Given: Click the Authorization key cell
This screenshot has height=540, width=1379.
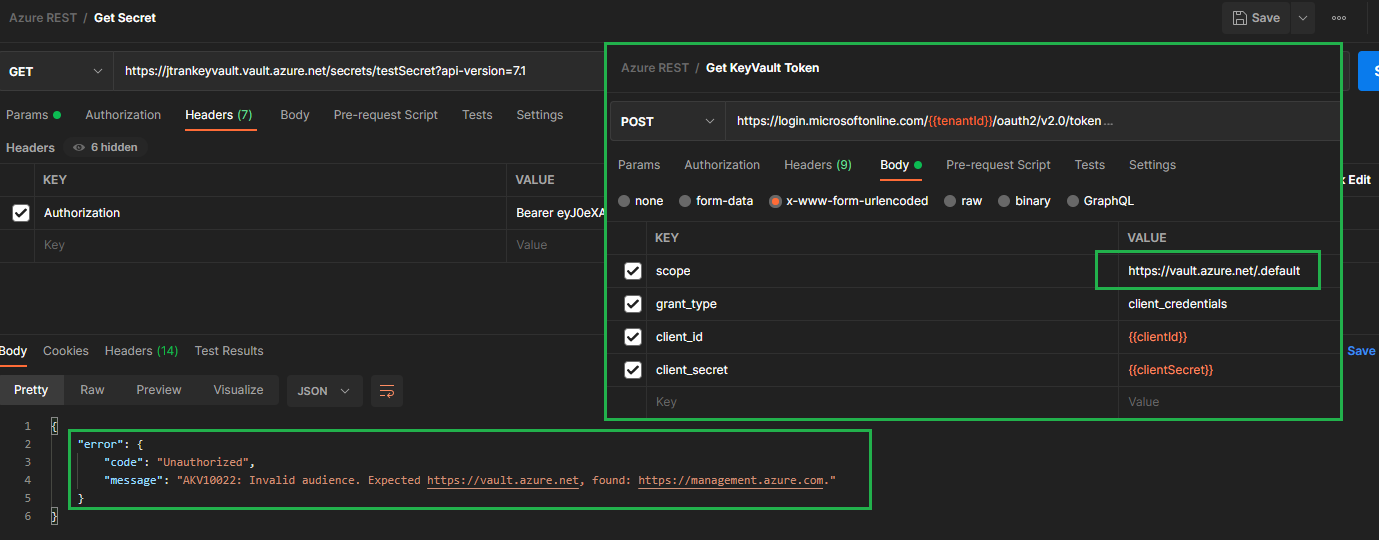Looking at the screenshot, I should click(x=272, y=213).
